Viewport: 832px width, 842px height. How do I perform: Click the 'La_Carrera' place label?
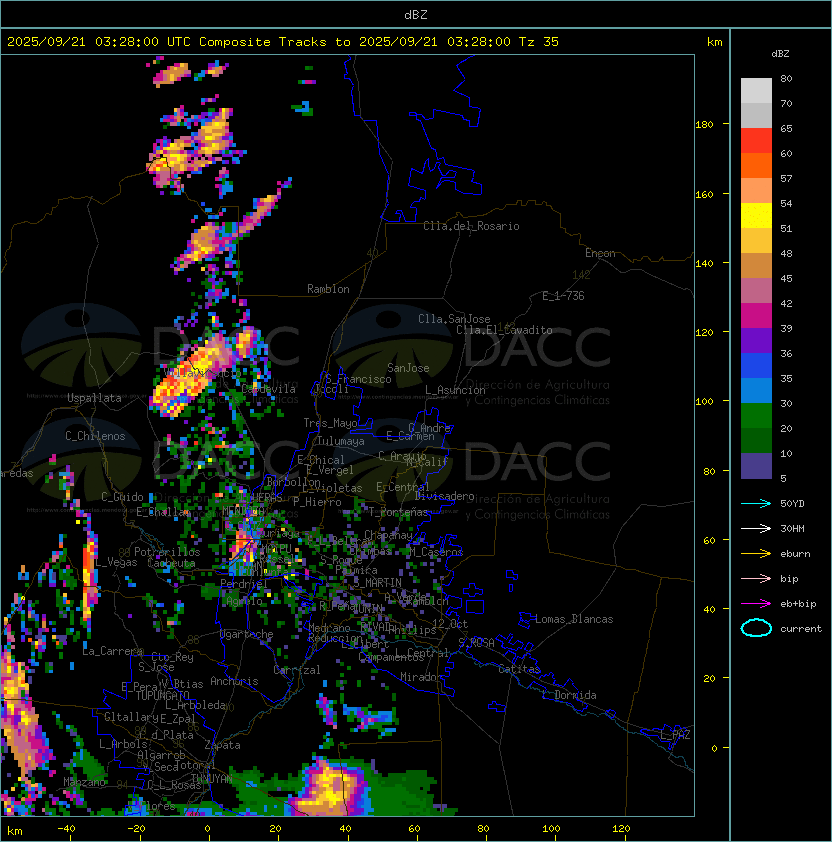point(112,651)
